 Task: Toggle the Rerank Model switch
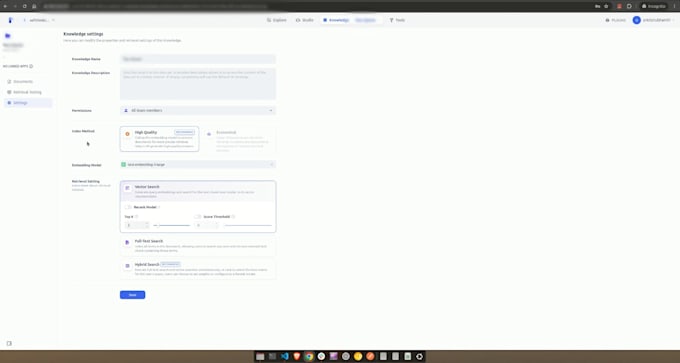(x=128, y=207)
